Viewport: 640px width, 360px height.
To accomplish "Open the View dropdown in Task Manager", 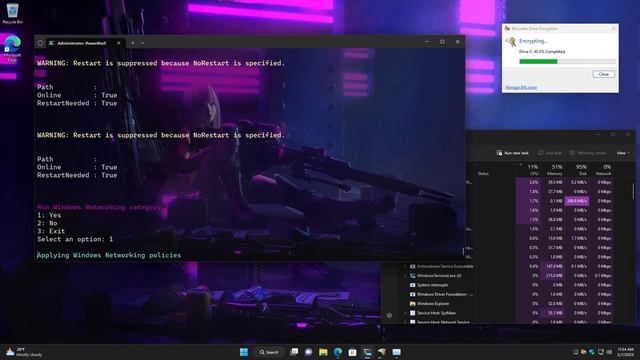I will (623, 153).
